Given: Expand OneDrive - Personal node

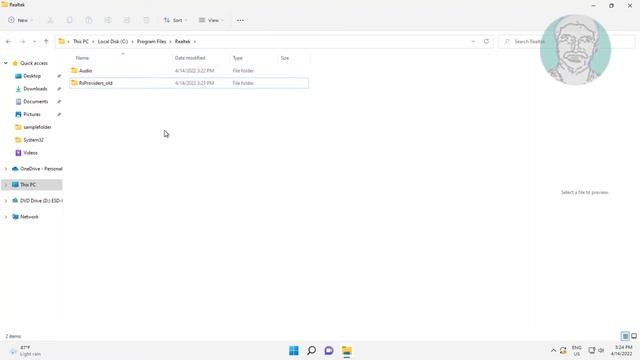Looking at the screenshot, I should [x=6, y=169].
